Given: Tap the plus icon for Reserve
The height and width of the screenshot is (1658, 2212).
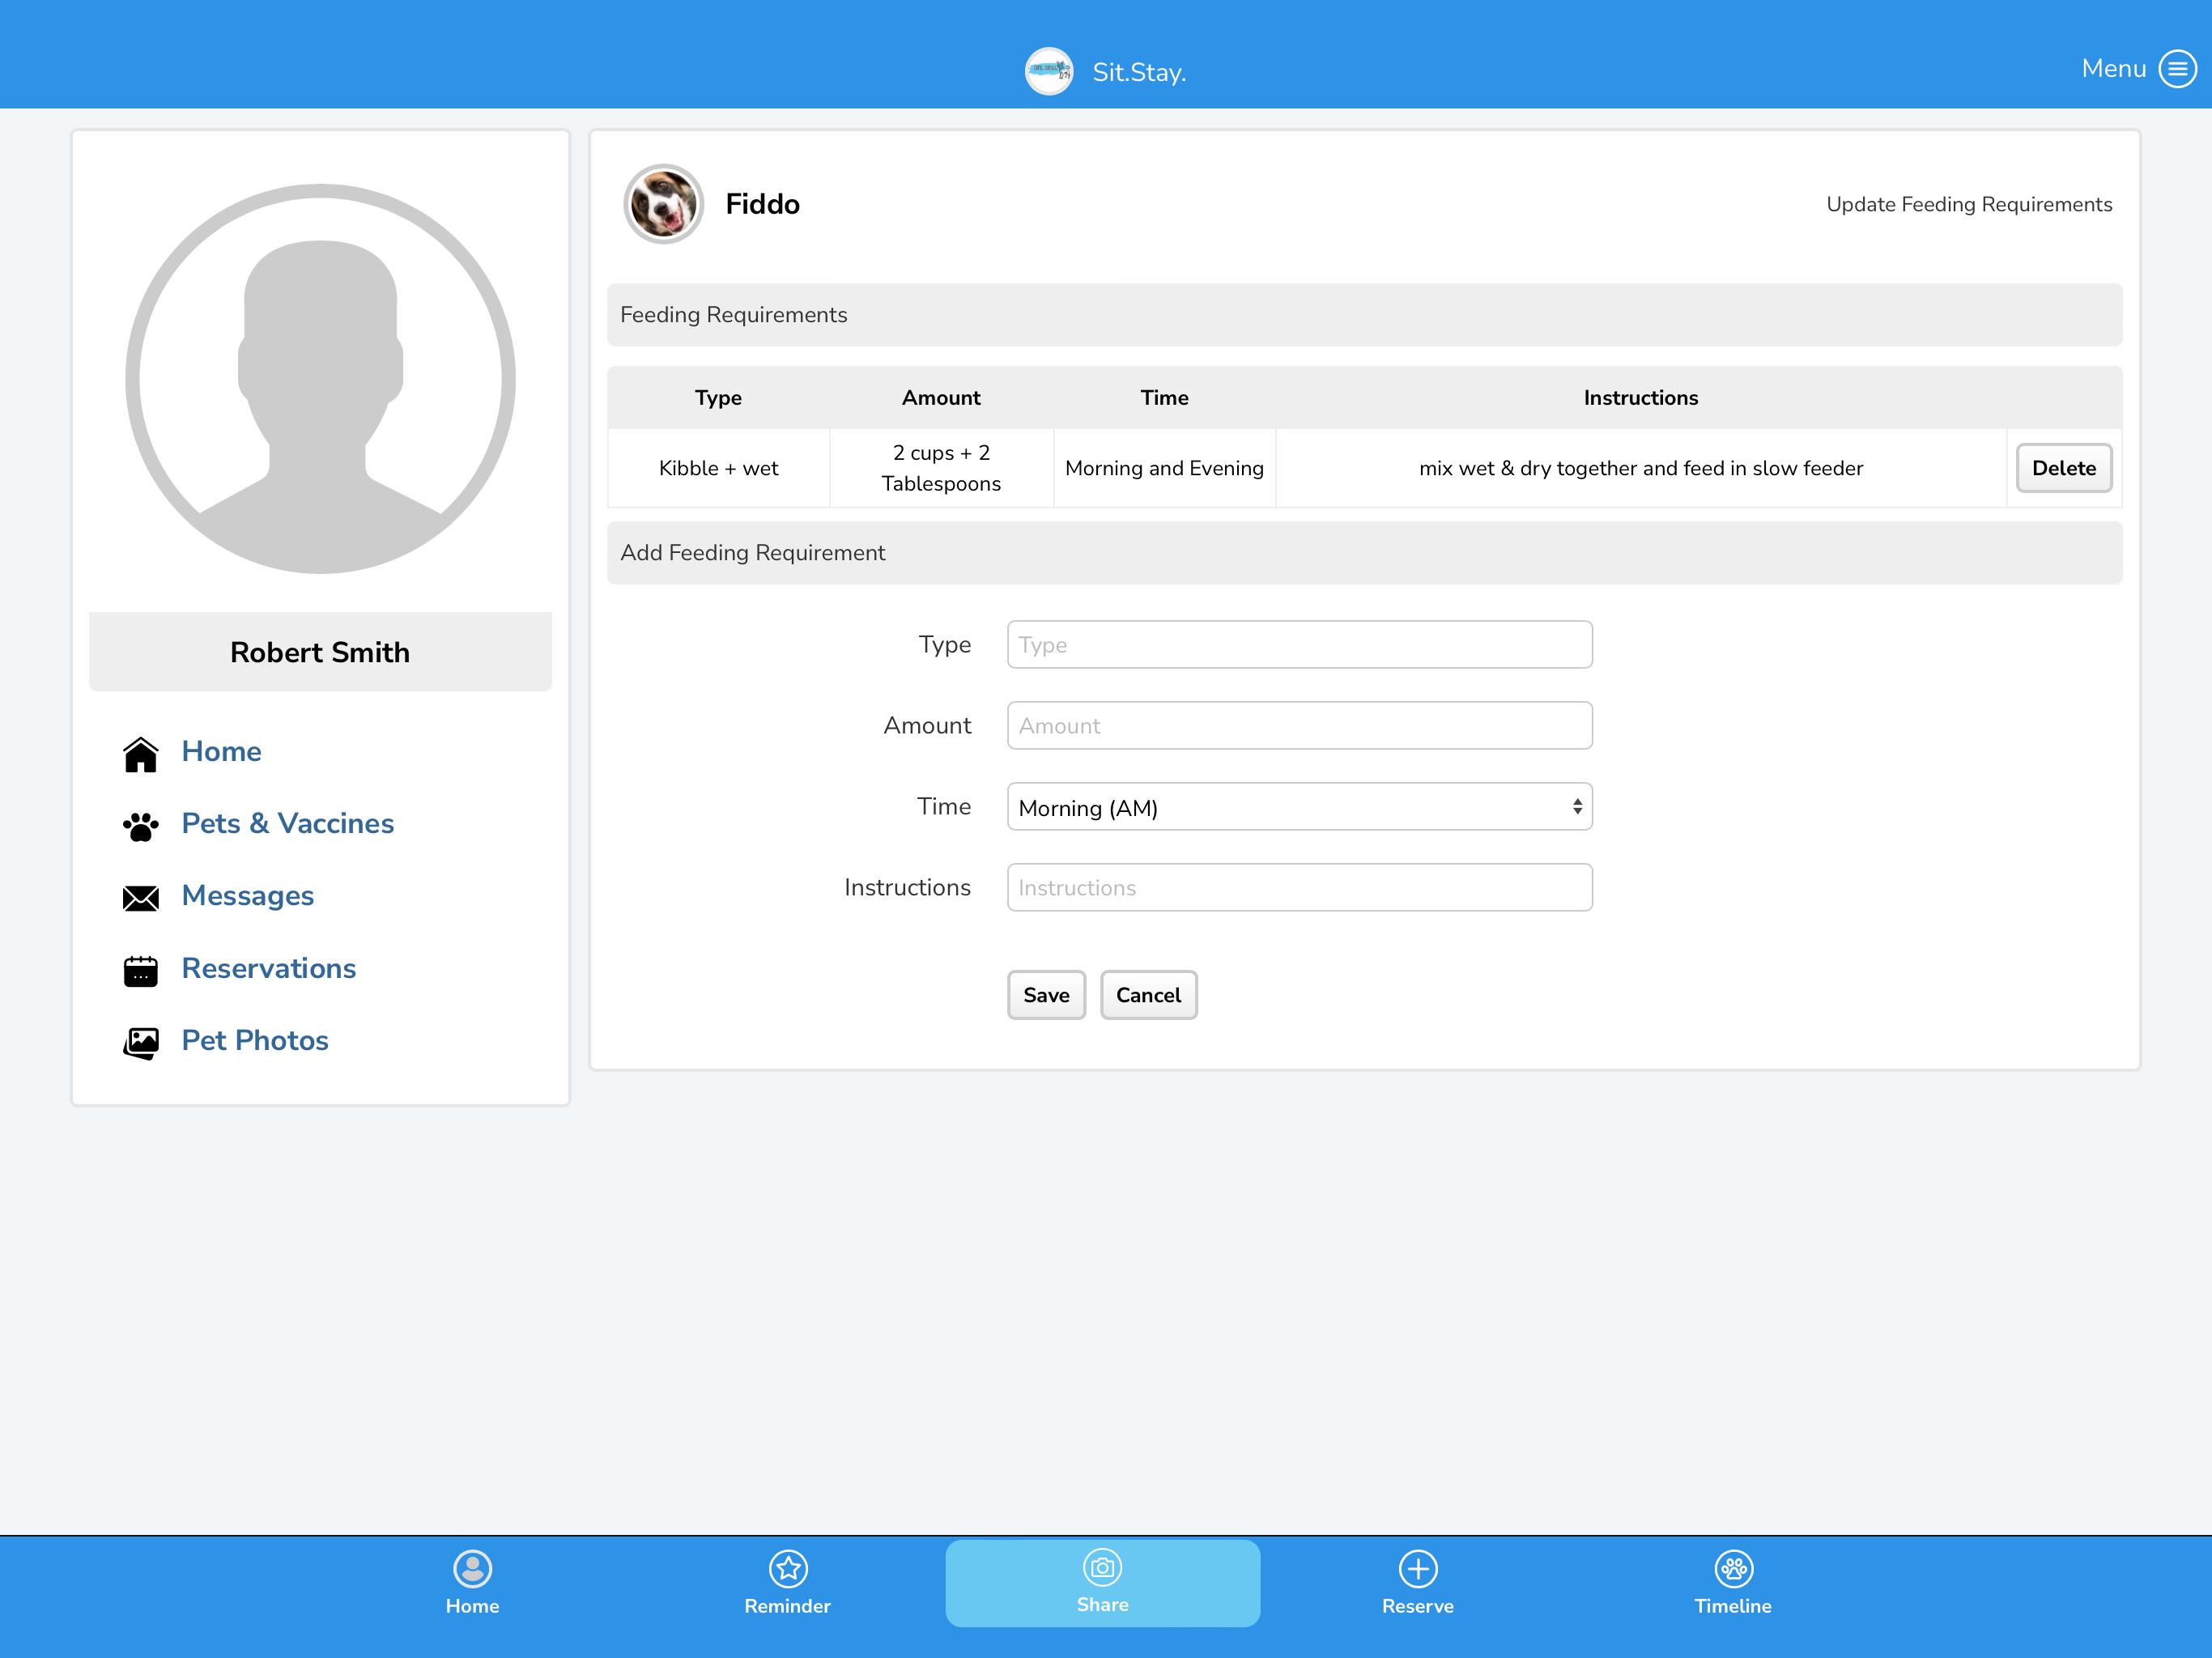Looking at the screenshot, I should (1418, 1568).
